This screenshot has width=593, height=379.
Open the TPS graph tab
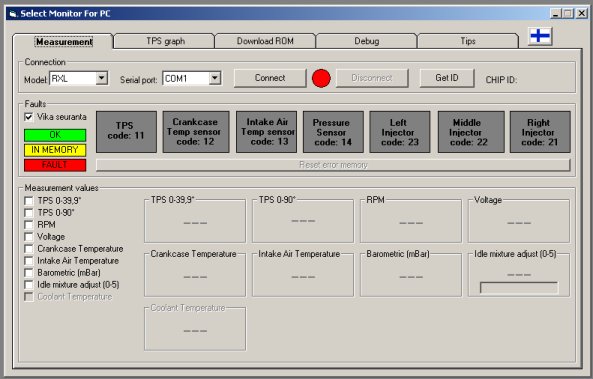[165, 41]
